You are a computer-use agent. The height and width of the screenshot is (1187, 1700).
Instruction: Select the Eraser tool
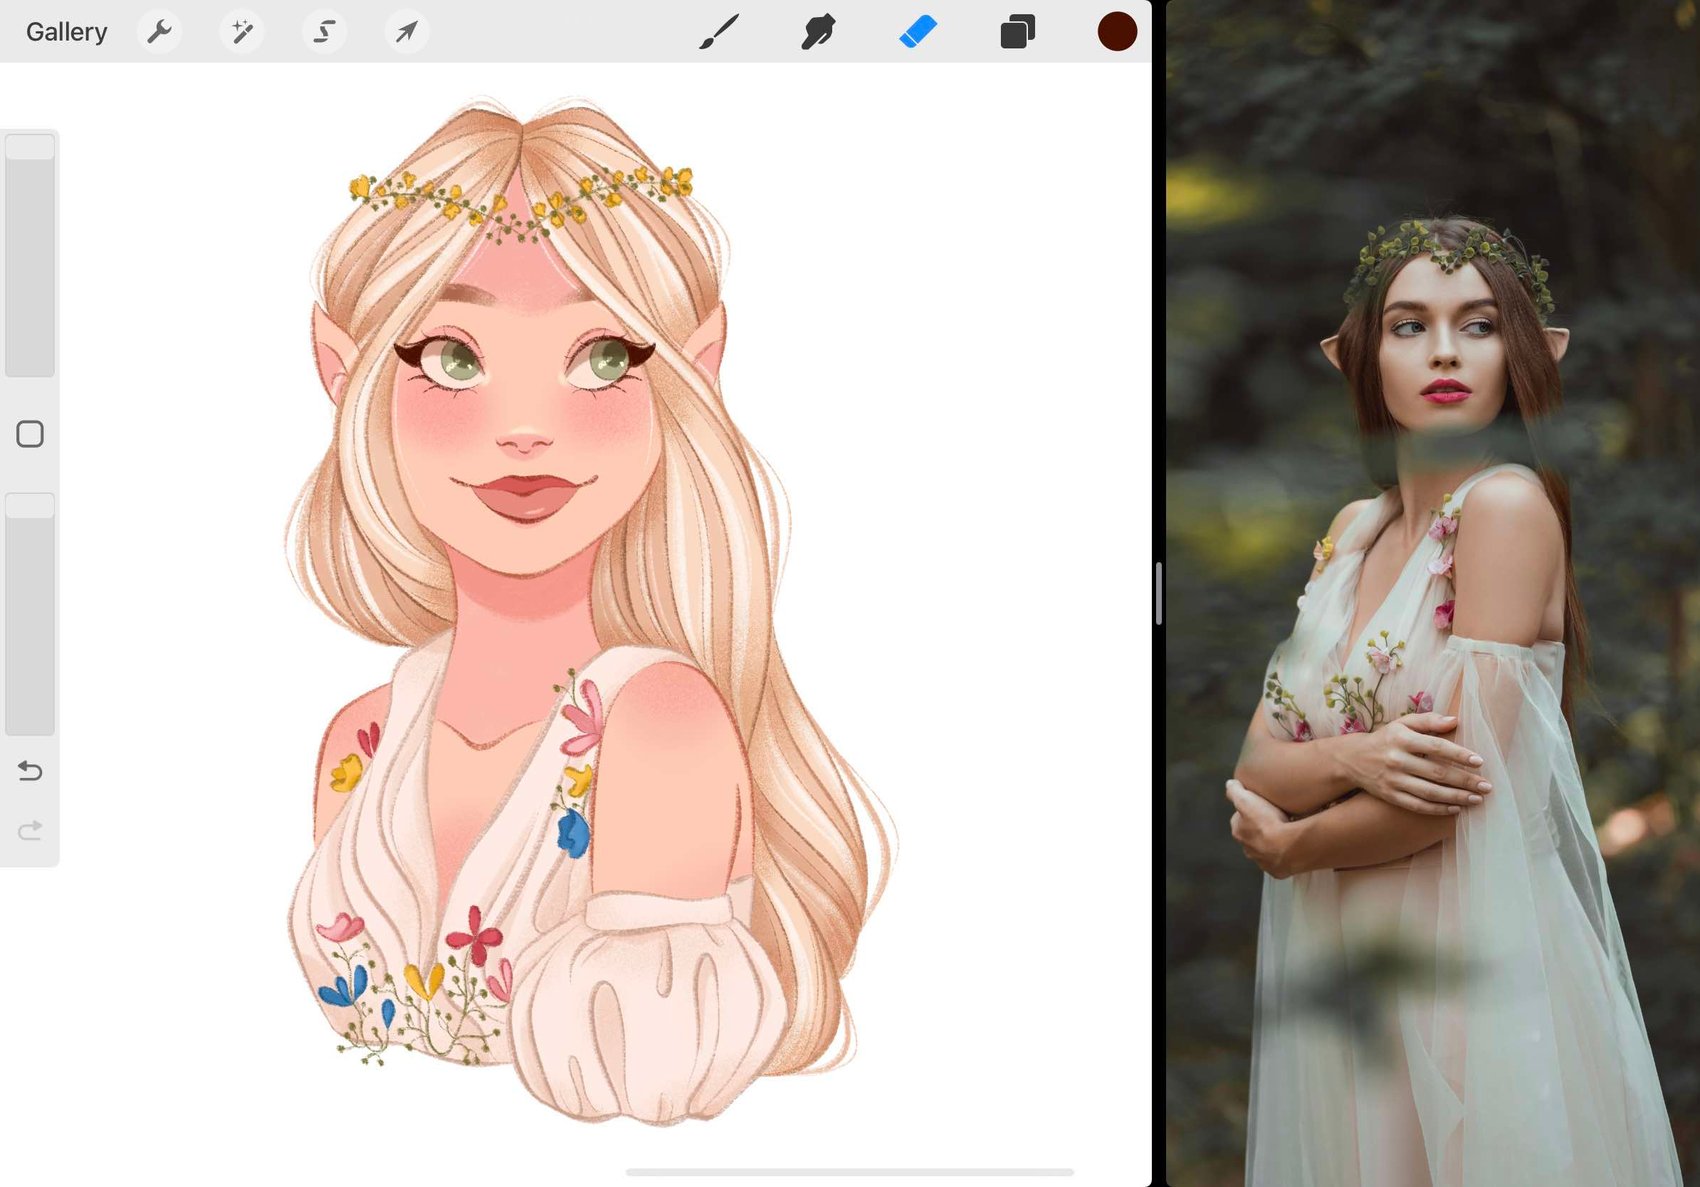tap(917, 31)
